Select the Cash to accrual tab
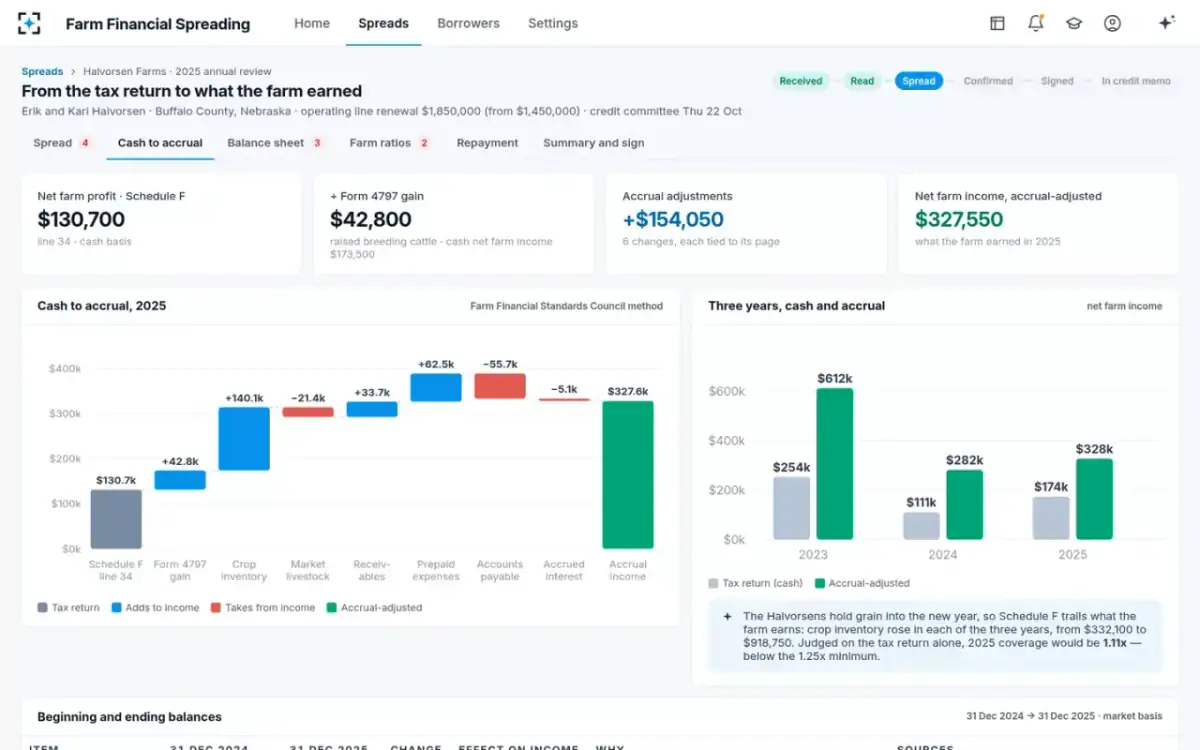Image resolution: width=1200 pixels, height=750 pixels. (x=160, y=143)
